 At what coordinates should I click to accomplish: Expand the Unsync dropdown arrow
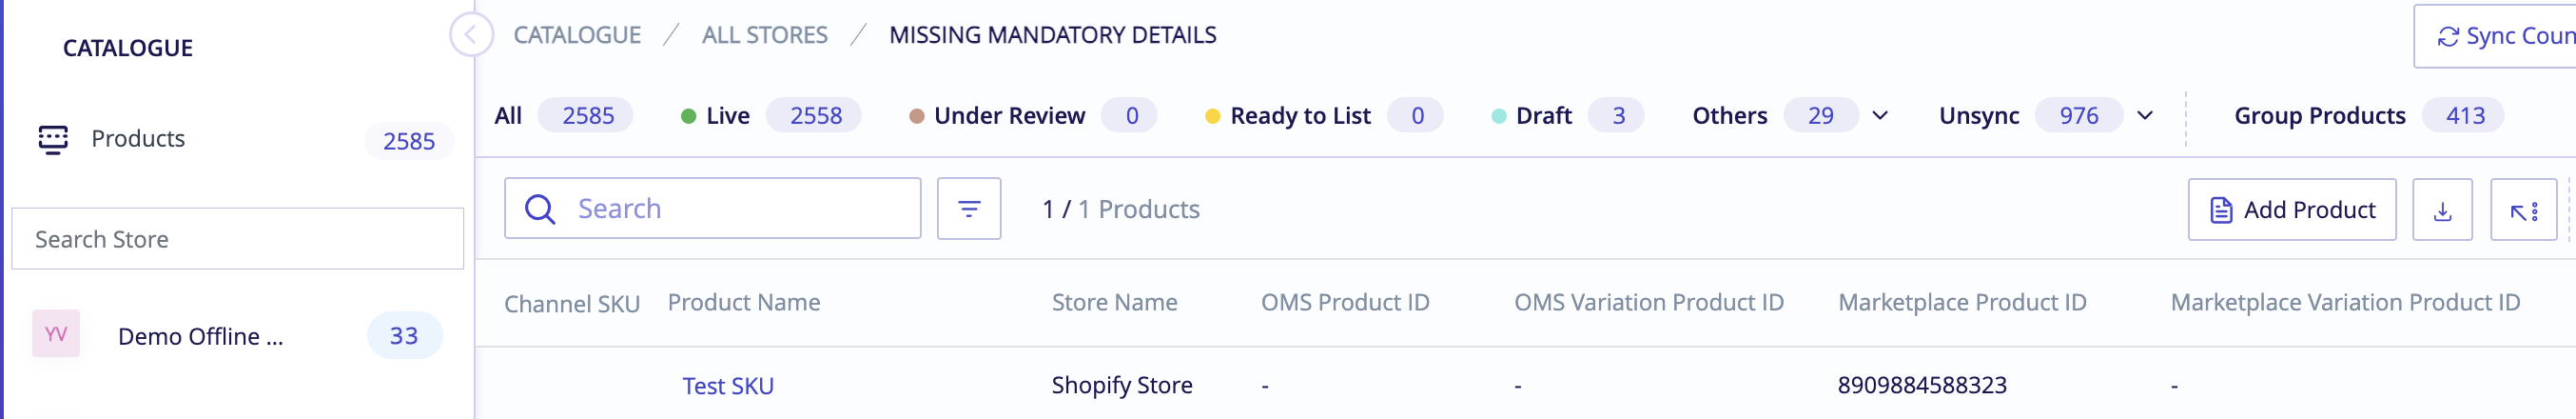click(x=2144, y=116)
